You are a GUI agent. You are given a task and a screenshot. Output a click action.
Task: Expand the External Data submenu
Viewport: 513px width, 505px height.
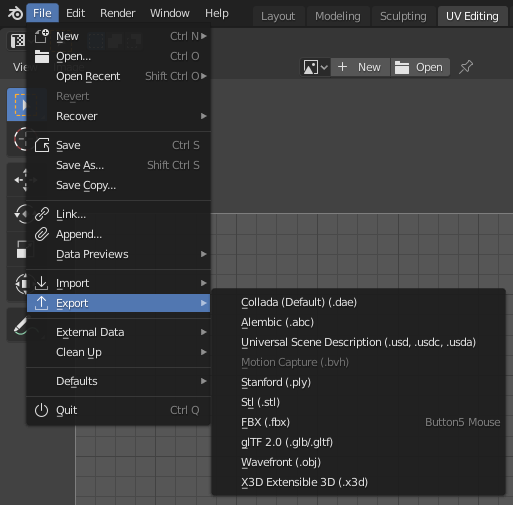[118, 332]
